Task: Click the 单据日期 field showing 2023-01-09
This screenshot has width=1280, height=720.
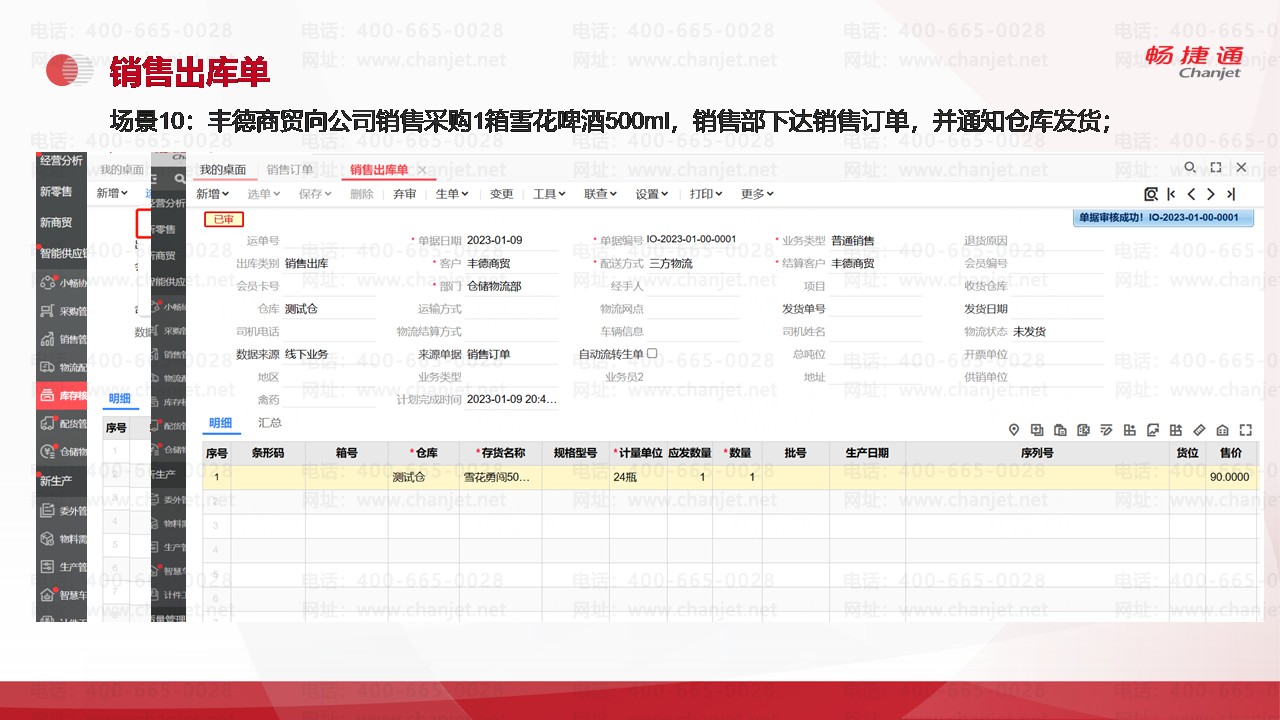Action: point(511,241)
